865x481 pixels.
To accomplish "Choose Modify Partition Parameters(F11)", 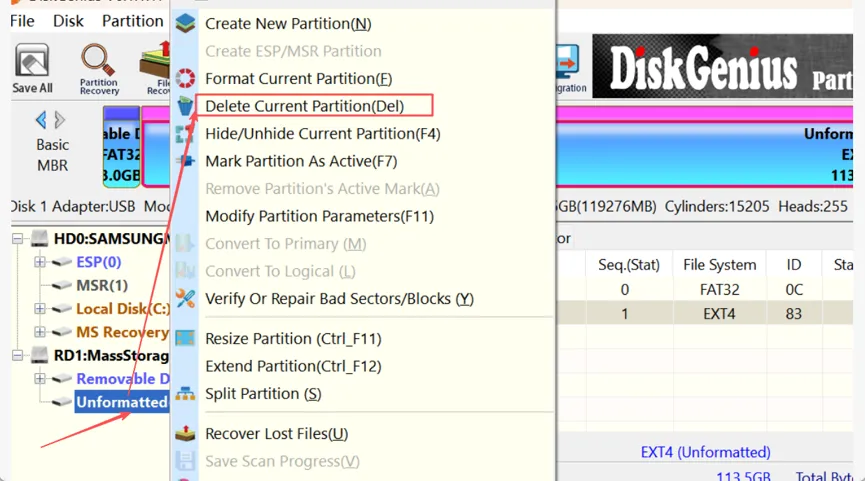I will pyautogui.click(x=319, y=216).
